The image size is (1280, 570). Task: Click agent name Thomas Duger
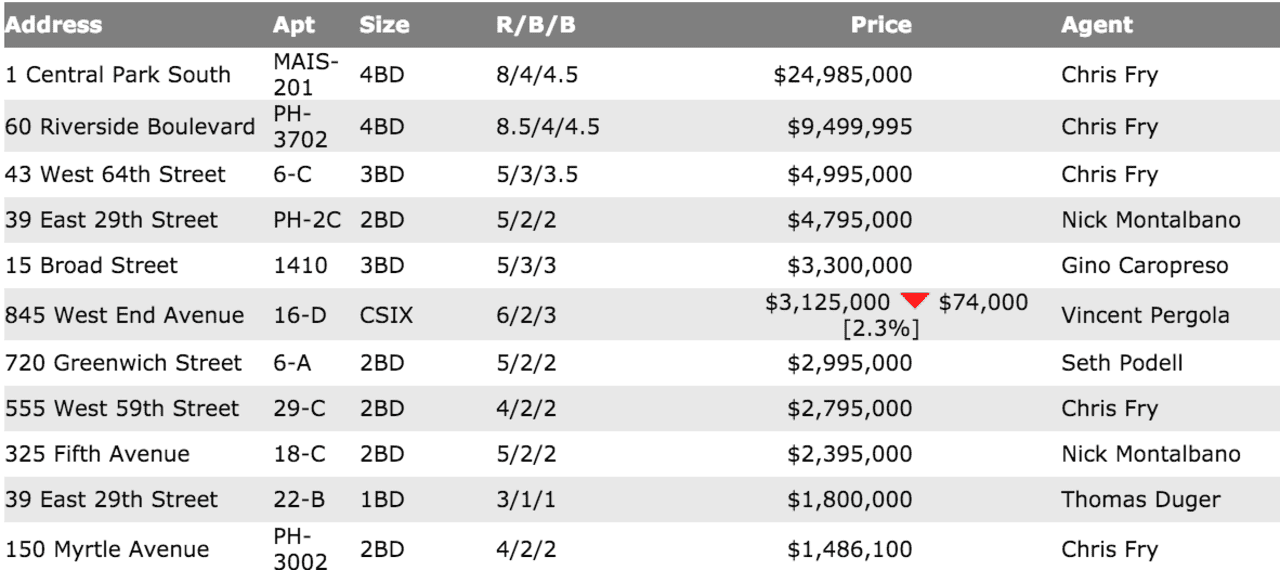pyautogui.click(x=1141, y=500)
